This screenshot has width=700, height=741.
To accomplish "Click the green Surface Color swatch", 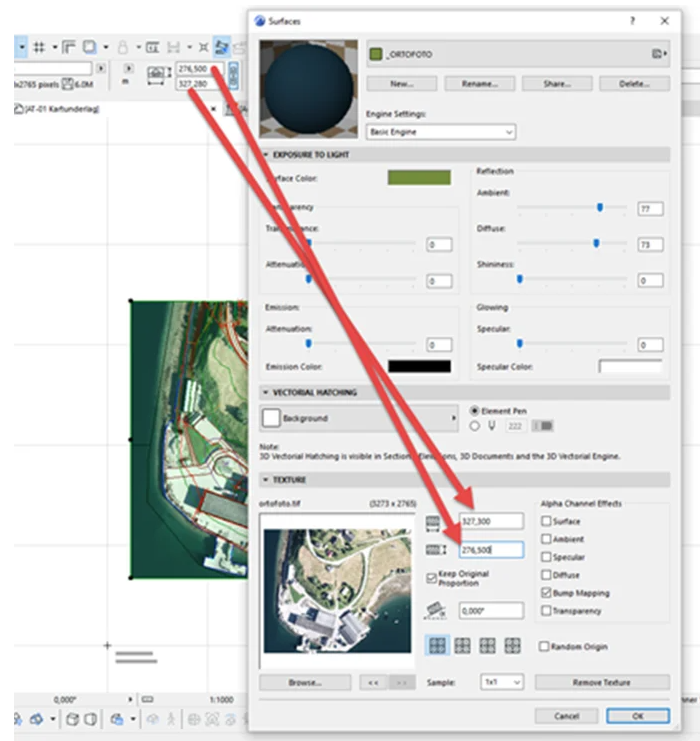I will point(419,177).
